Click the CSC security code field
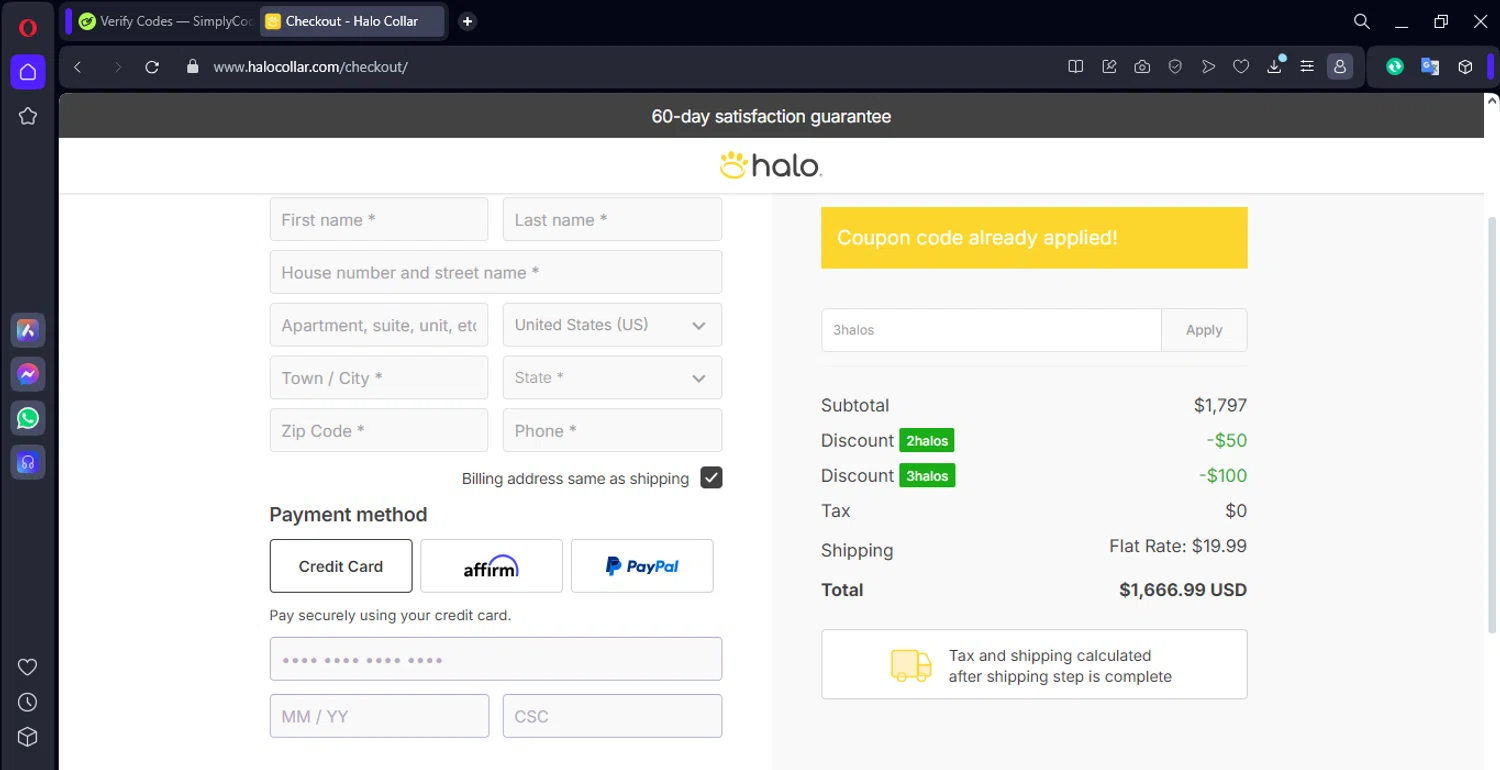Viewport: 1500px width, 770px height. 612,716
